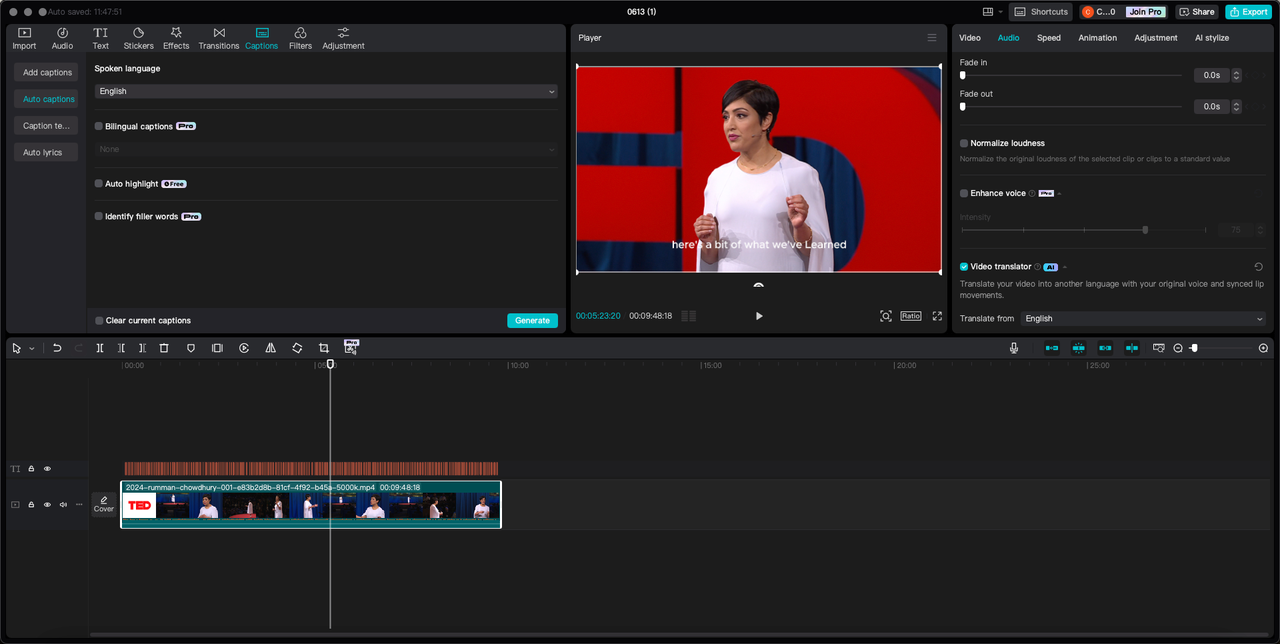Click the Undo arrow in timeline toolbar
Viewport: 1280px width, 644px height.
[57, 348]
